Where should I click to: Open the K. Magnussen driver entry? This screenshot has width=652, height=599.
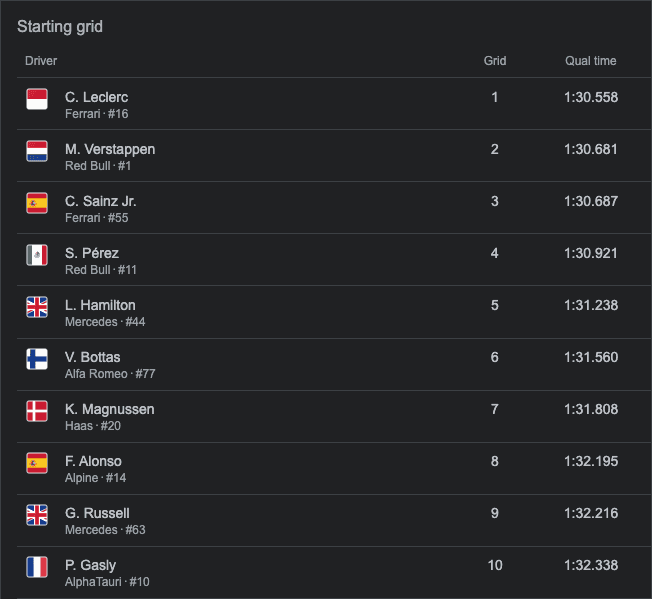coord(110,409)
